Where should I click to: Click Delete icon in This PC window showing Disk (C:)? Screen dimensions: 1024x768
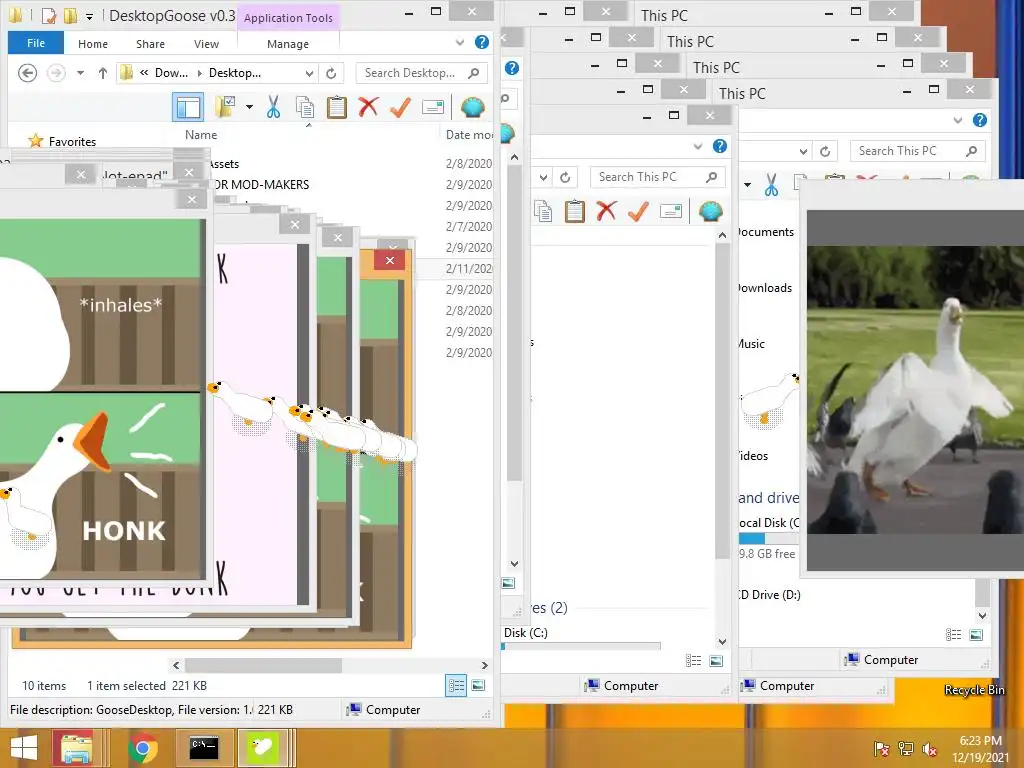pyautogui.click(x=606, y=210)
